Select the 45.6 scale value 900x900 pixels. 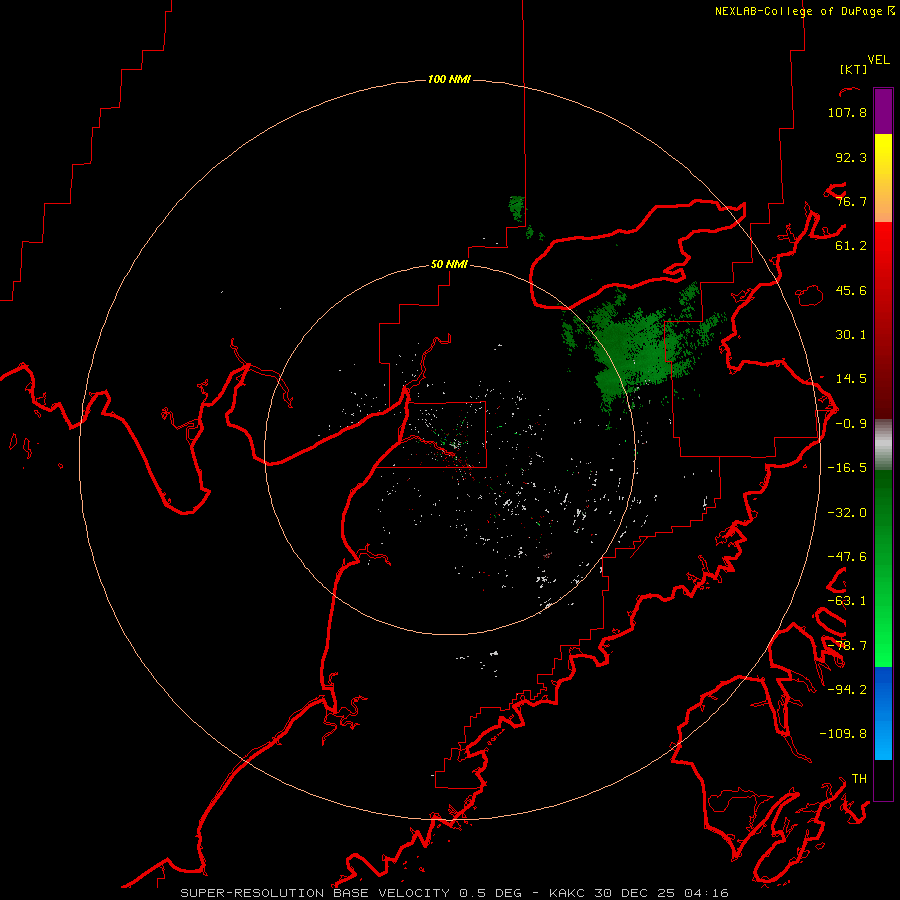[x=851, y=290]
